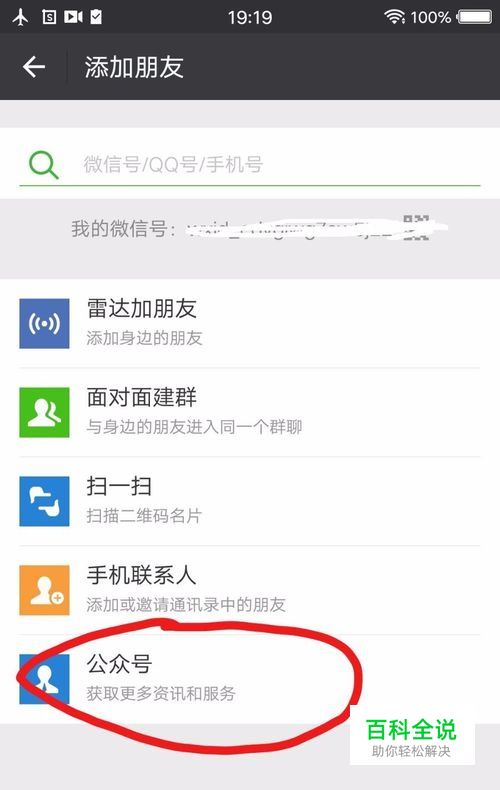The width and height of the screenshot is (500, 790).
Task: Tap the Wi-Fi status icon
Action: 395,17
